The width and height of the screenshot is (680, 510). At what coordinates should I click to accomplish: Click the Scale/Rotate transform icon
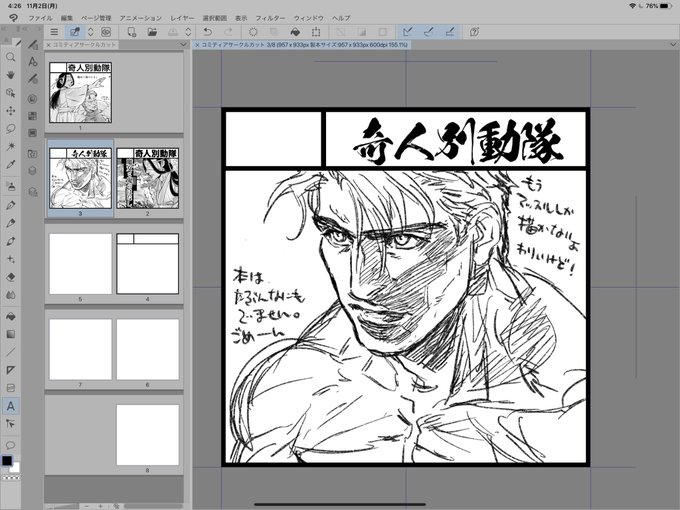pos(316,32)
